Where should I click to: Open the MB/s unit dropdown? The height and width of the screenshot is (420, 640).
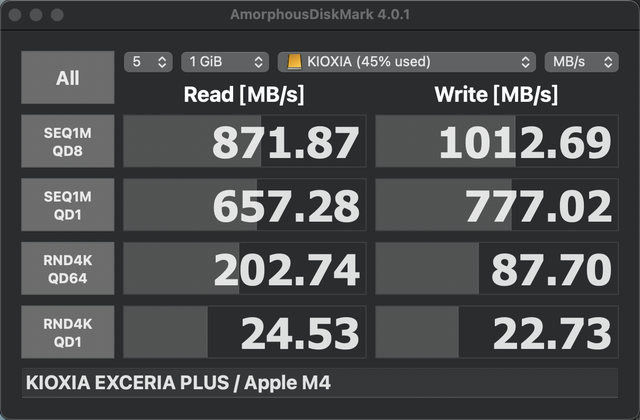pos(582,62)
